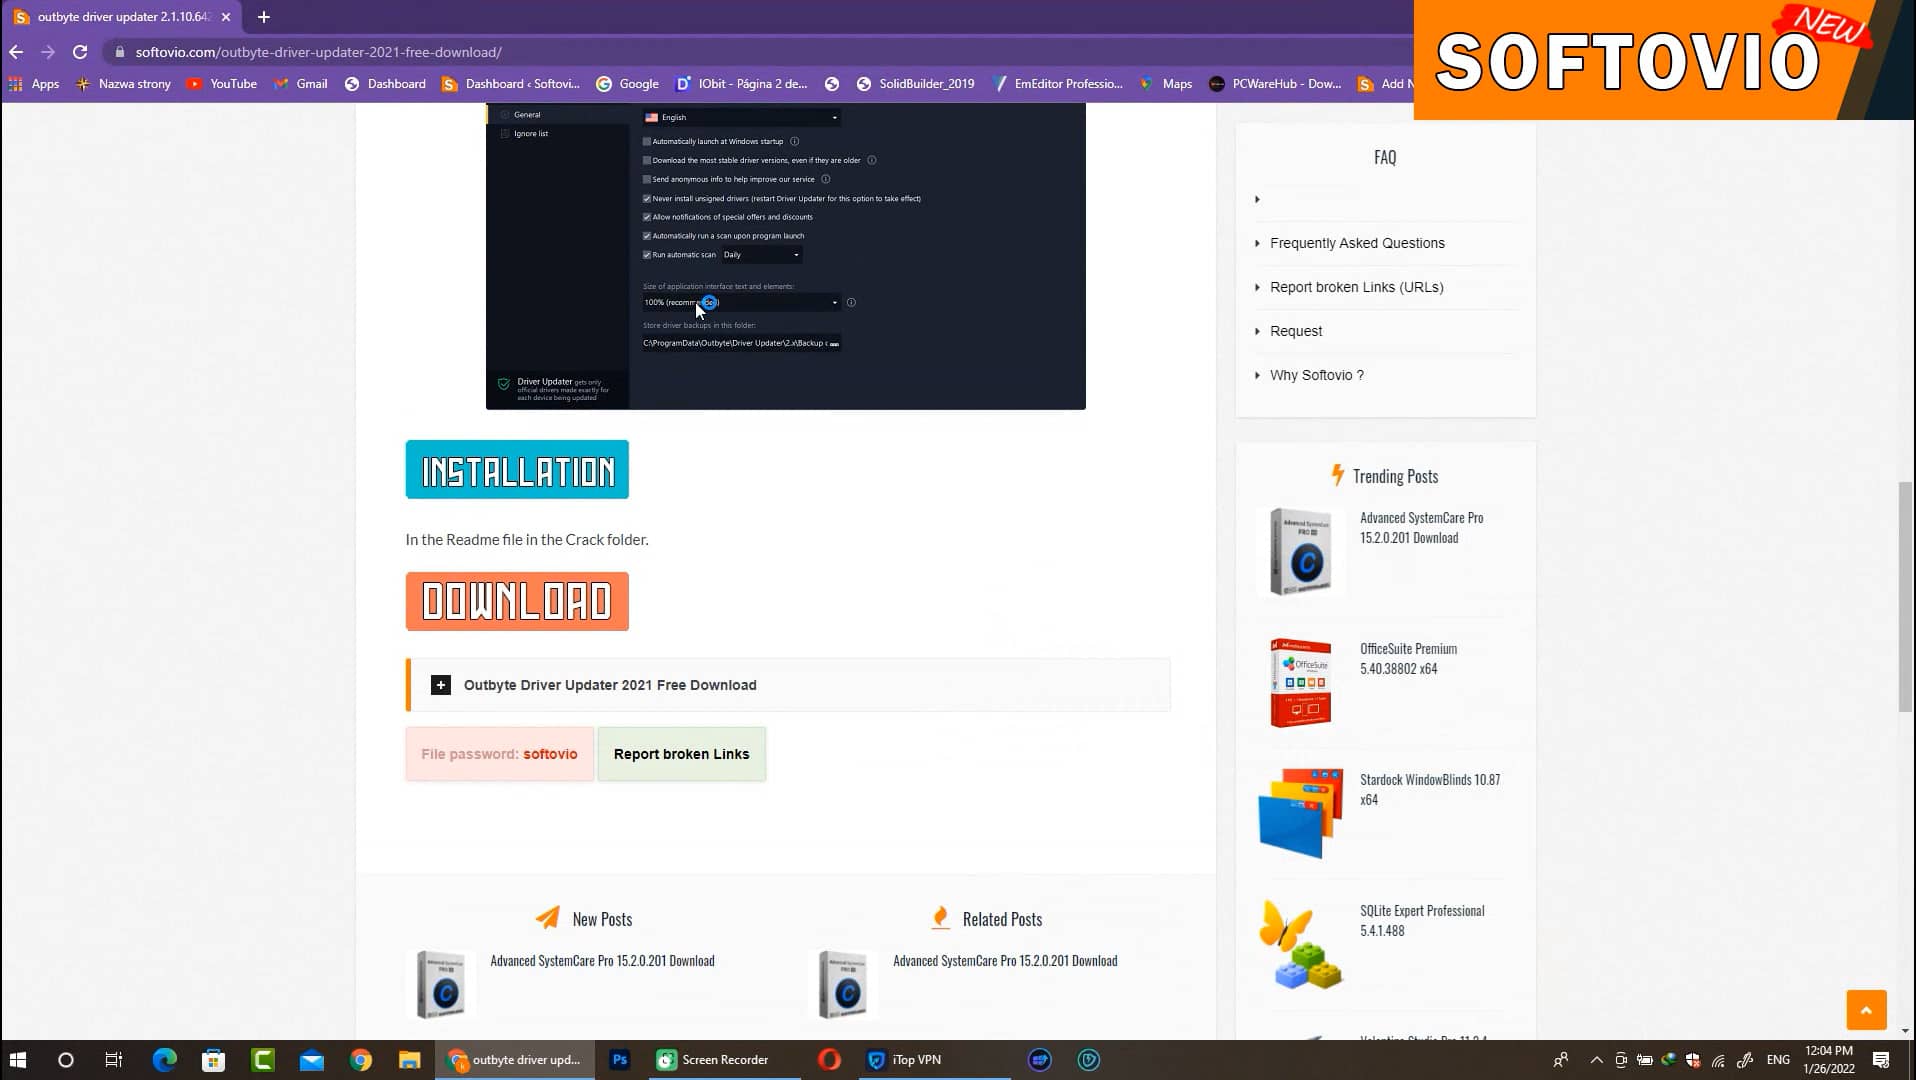1916x1080 pixels.
Task: Click the orange scroll-to-top arrow button
Action: coord(1866,1010)
